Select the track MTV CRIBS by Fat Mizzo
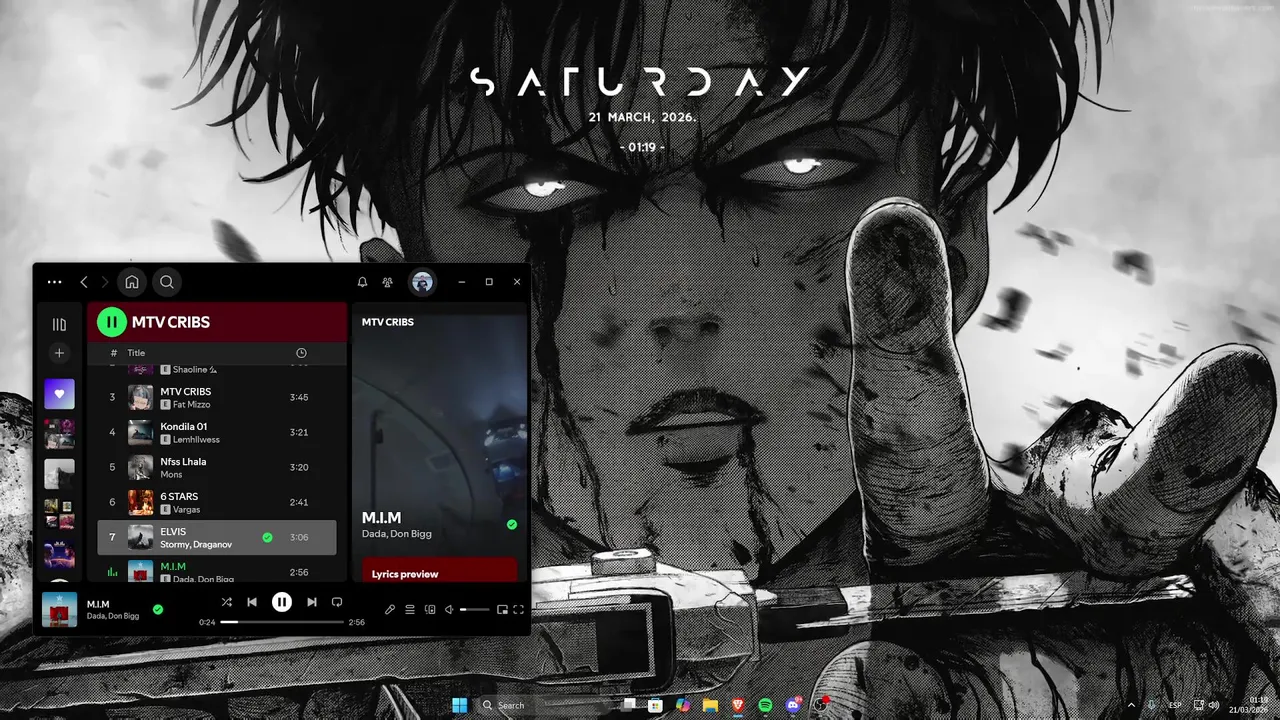1280x720 pixels. tap(217, 397)
